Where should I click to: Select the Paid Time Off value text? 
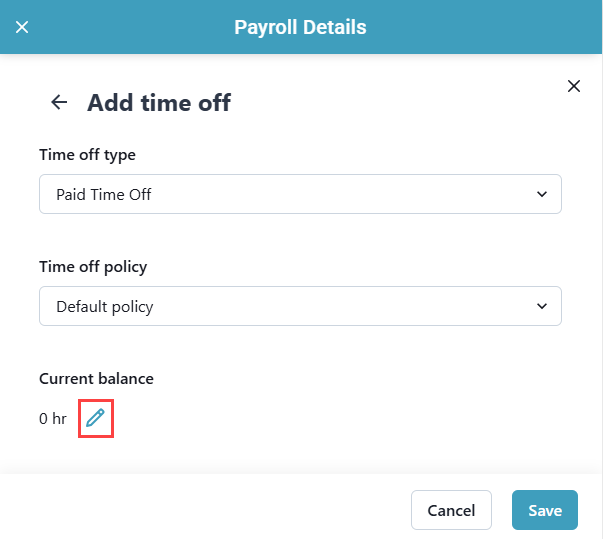pyautogui.click(x=104, y=194)
